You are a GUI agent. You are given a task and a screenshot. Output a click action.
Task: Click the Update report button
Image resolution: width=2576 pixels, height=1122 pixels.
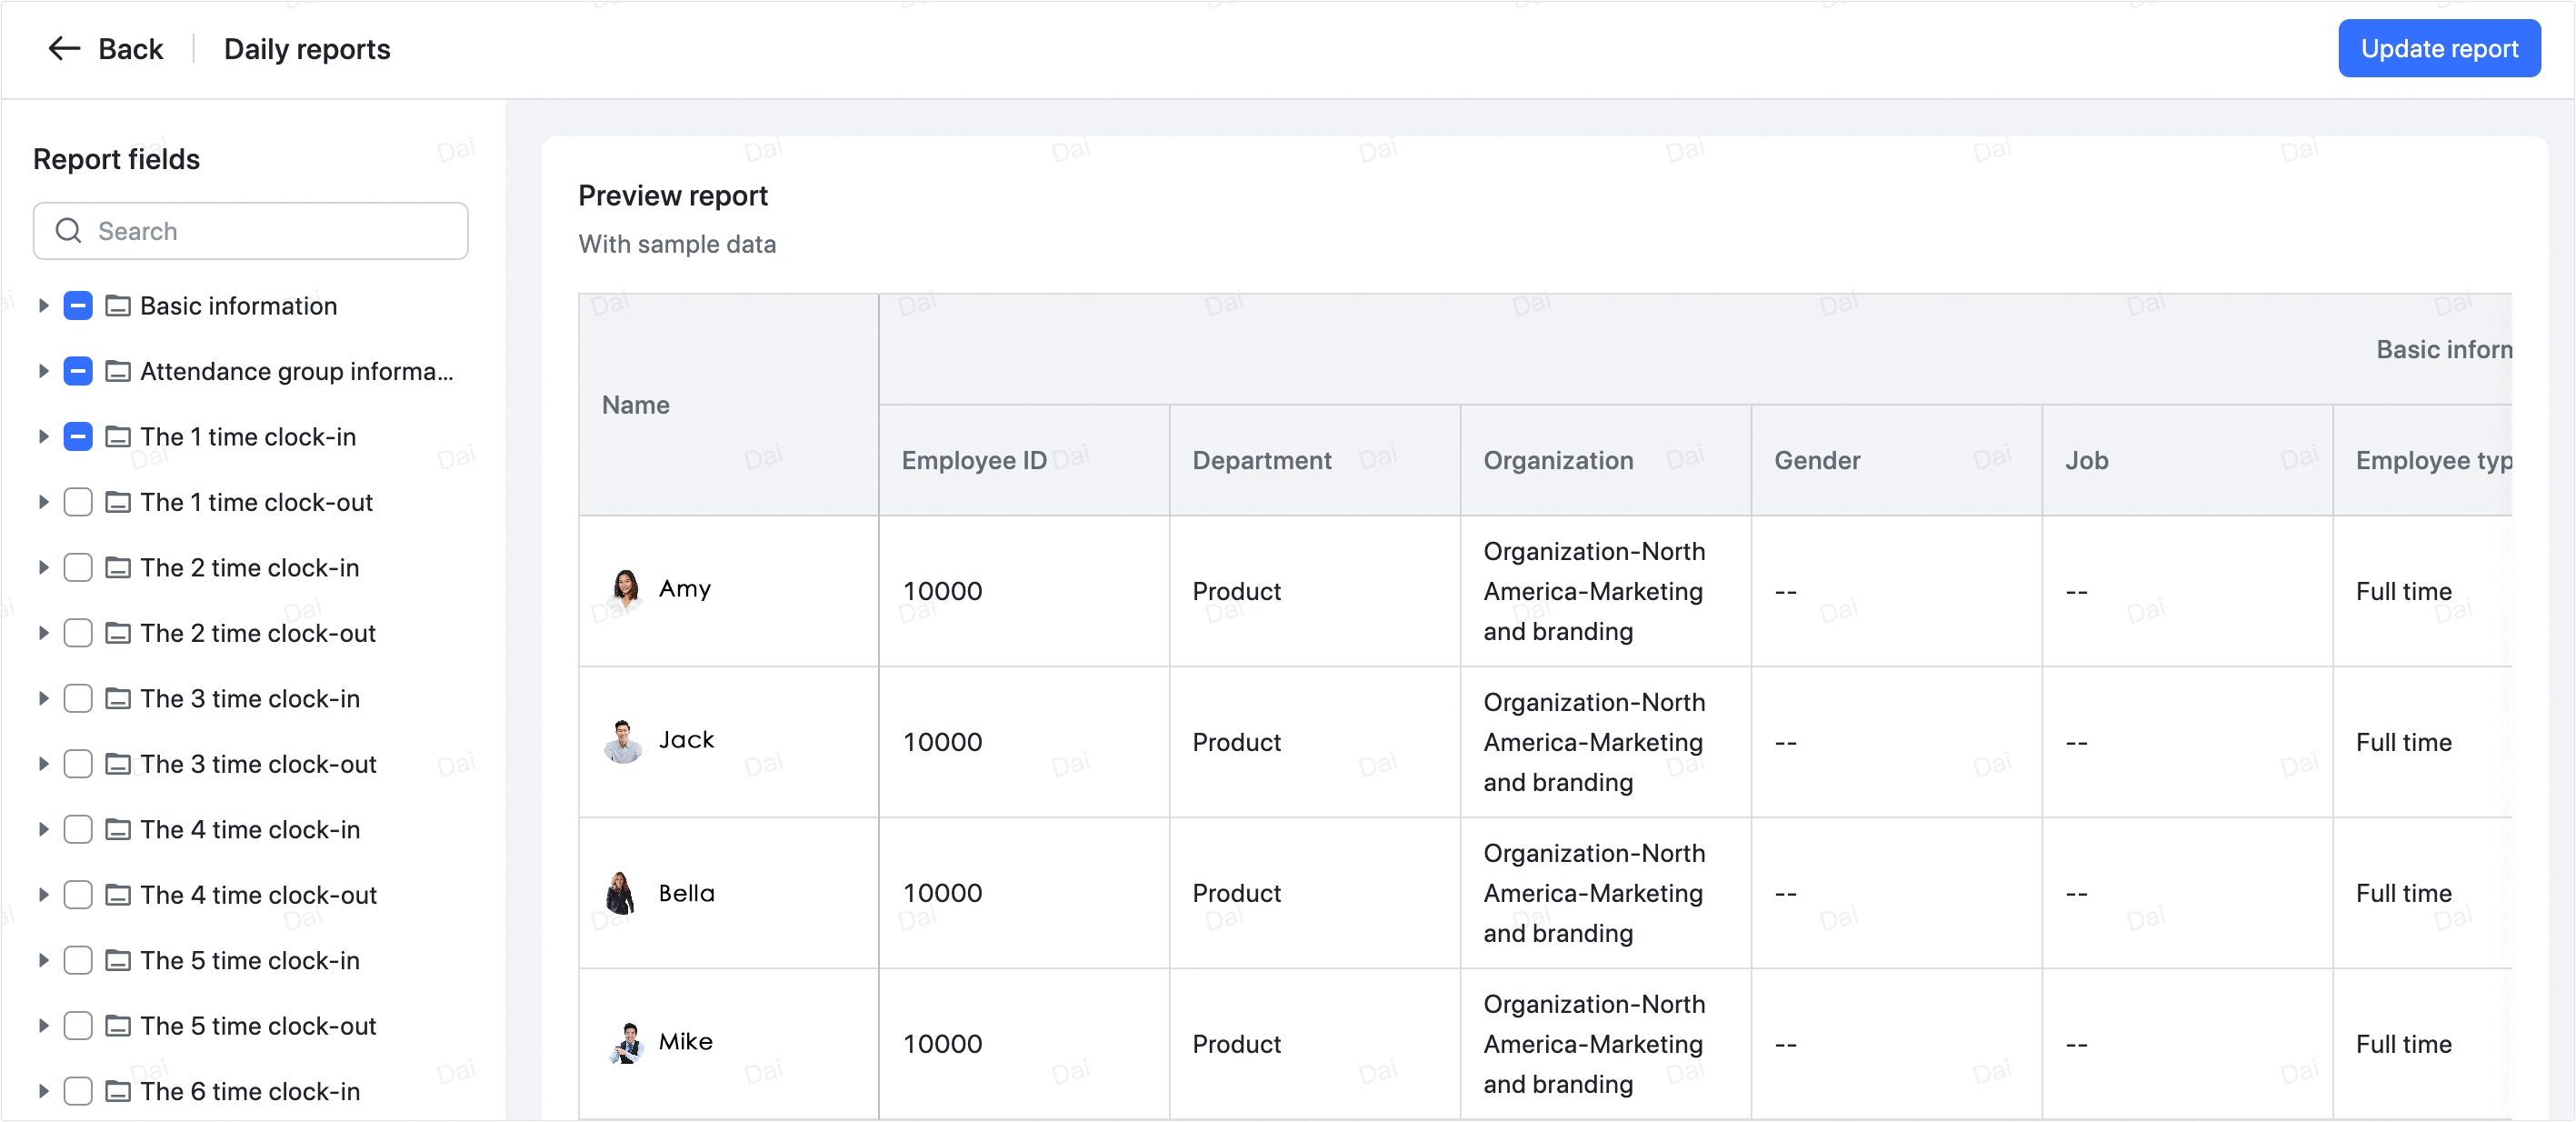tap(2438, 47)
